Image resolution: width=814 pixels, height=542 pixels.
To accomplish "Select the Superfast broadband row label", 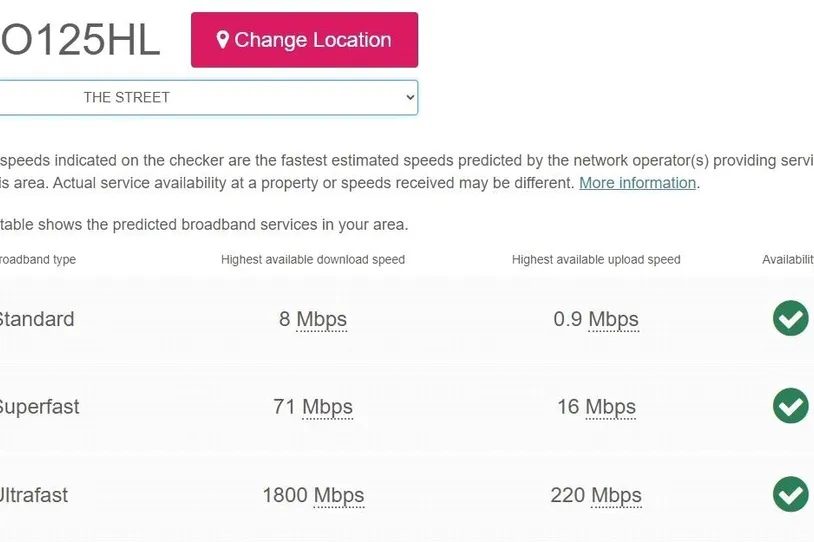I will pos(39,407).
